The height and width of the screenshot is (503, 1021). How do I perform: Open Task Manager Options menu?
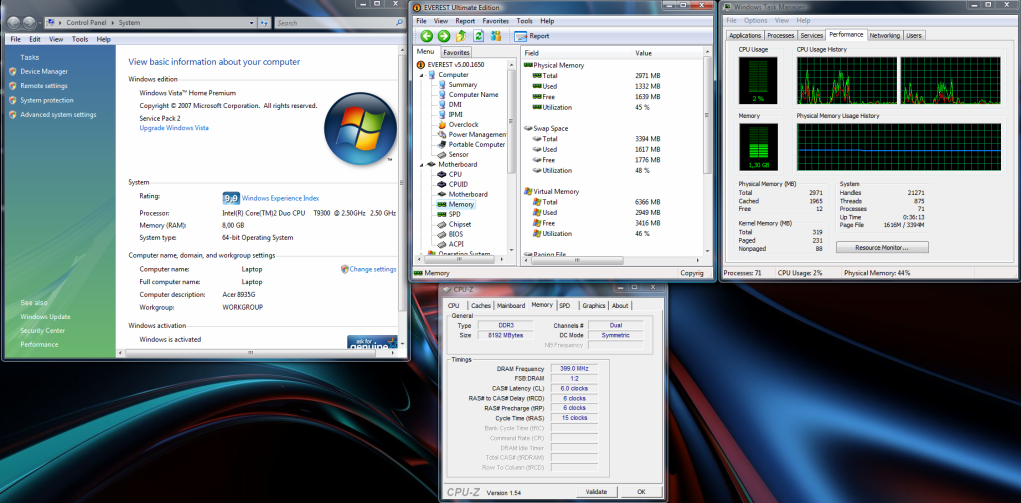[755, 21]
